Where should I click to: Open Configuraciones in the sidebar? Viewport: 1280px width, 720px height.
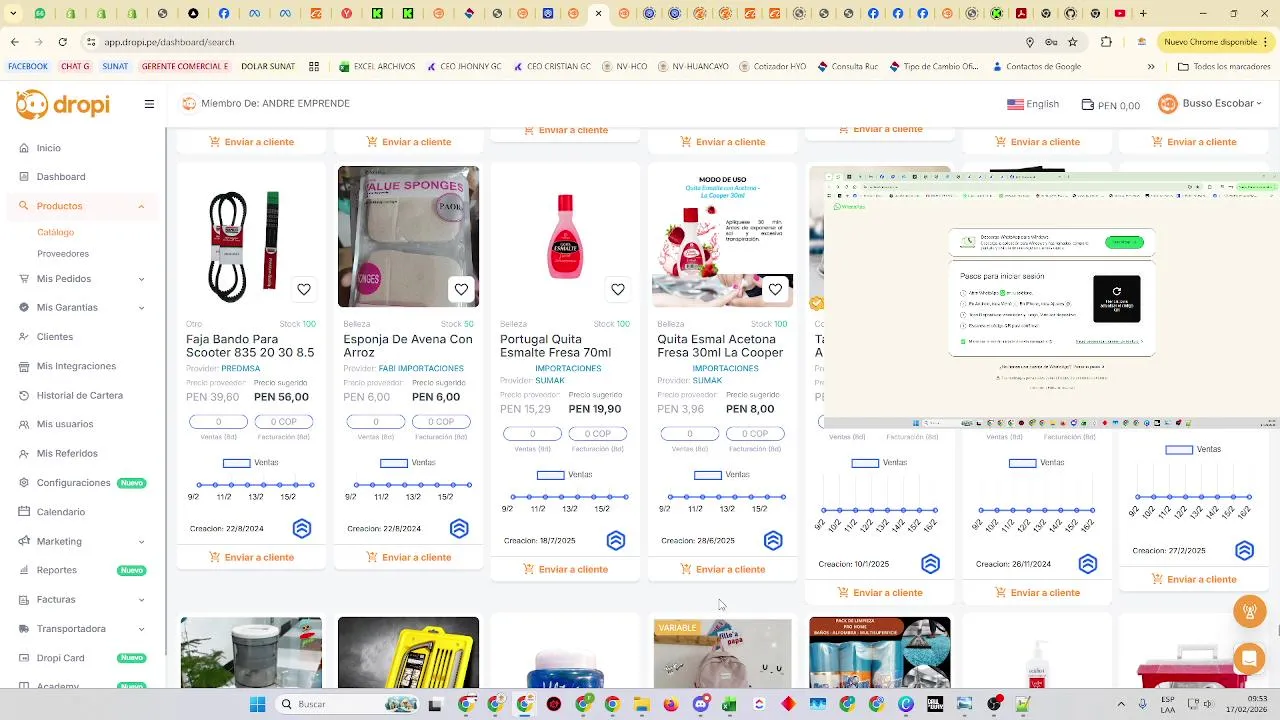pos(82,483)
